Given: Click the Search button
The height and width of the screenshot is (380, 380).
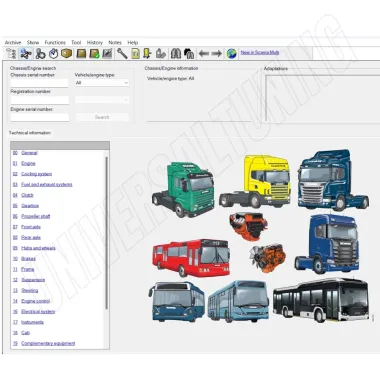Looking at the screenshot, I should 102,117.
